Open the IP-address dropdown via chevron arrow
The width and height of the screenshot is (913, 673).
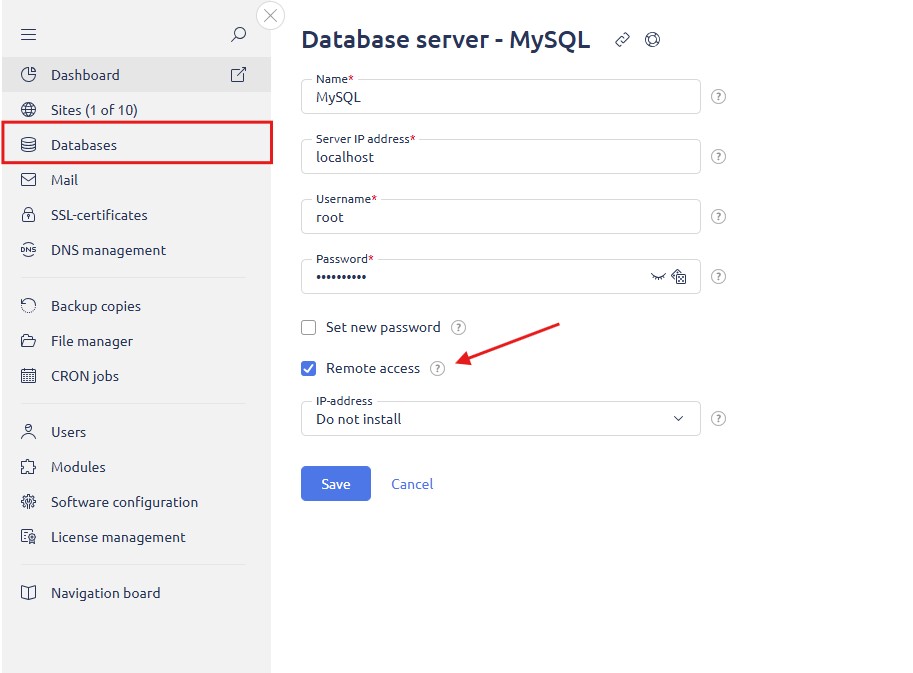tap(678, 419)
